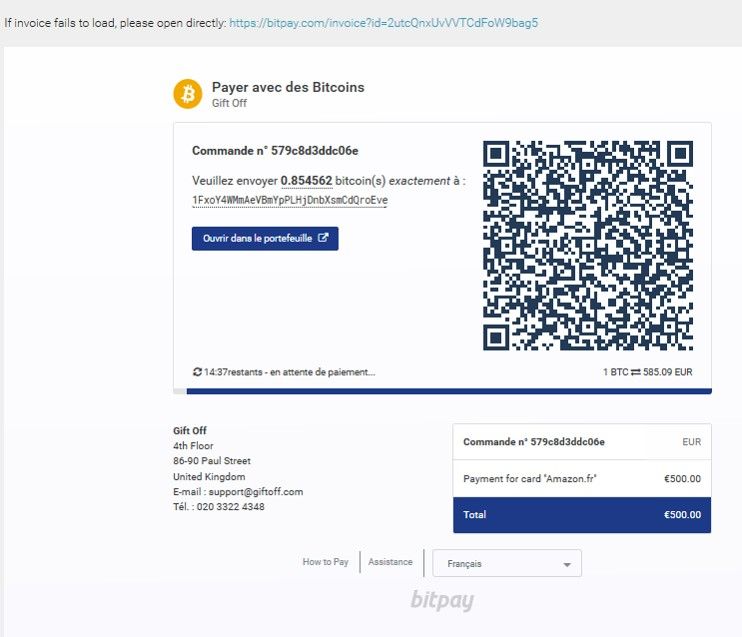Click the blue Total €500.00 row
This screenshot has width=742, height=637.
click(581, 515)
